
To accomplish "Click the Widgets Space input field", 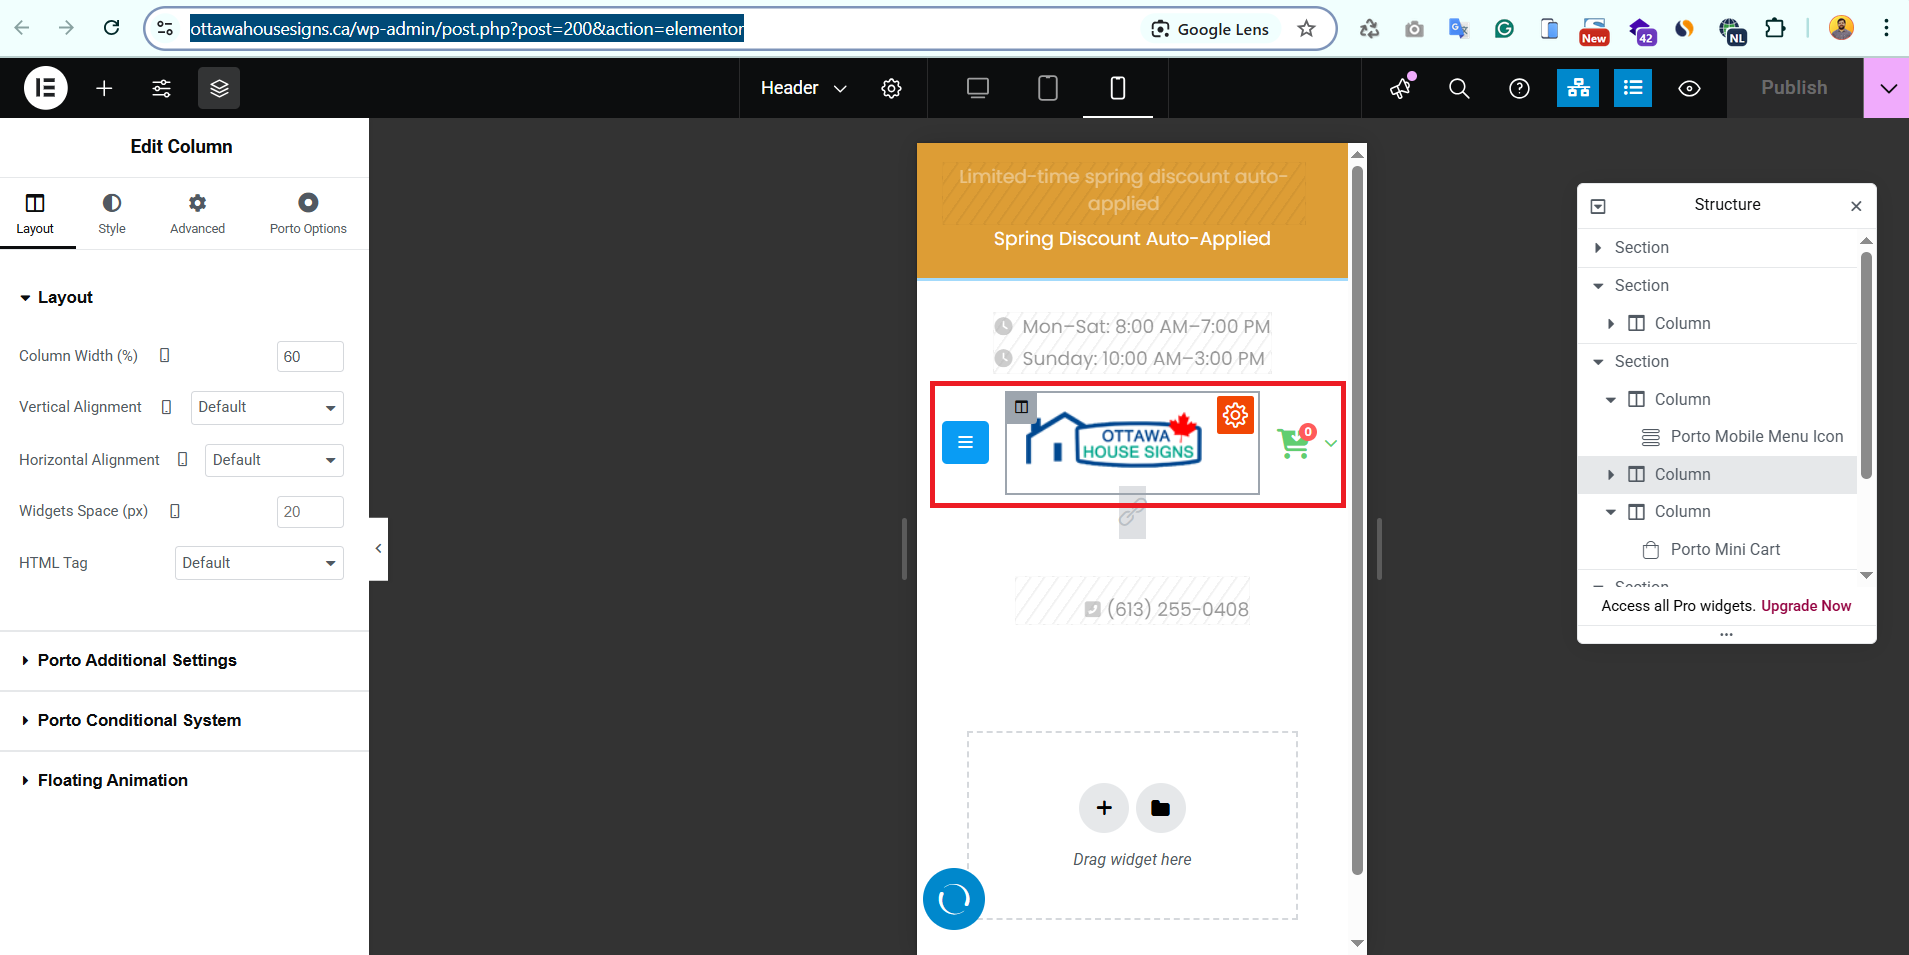I will pos(310,511).
